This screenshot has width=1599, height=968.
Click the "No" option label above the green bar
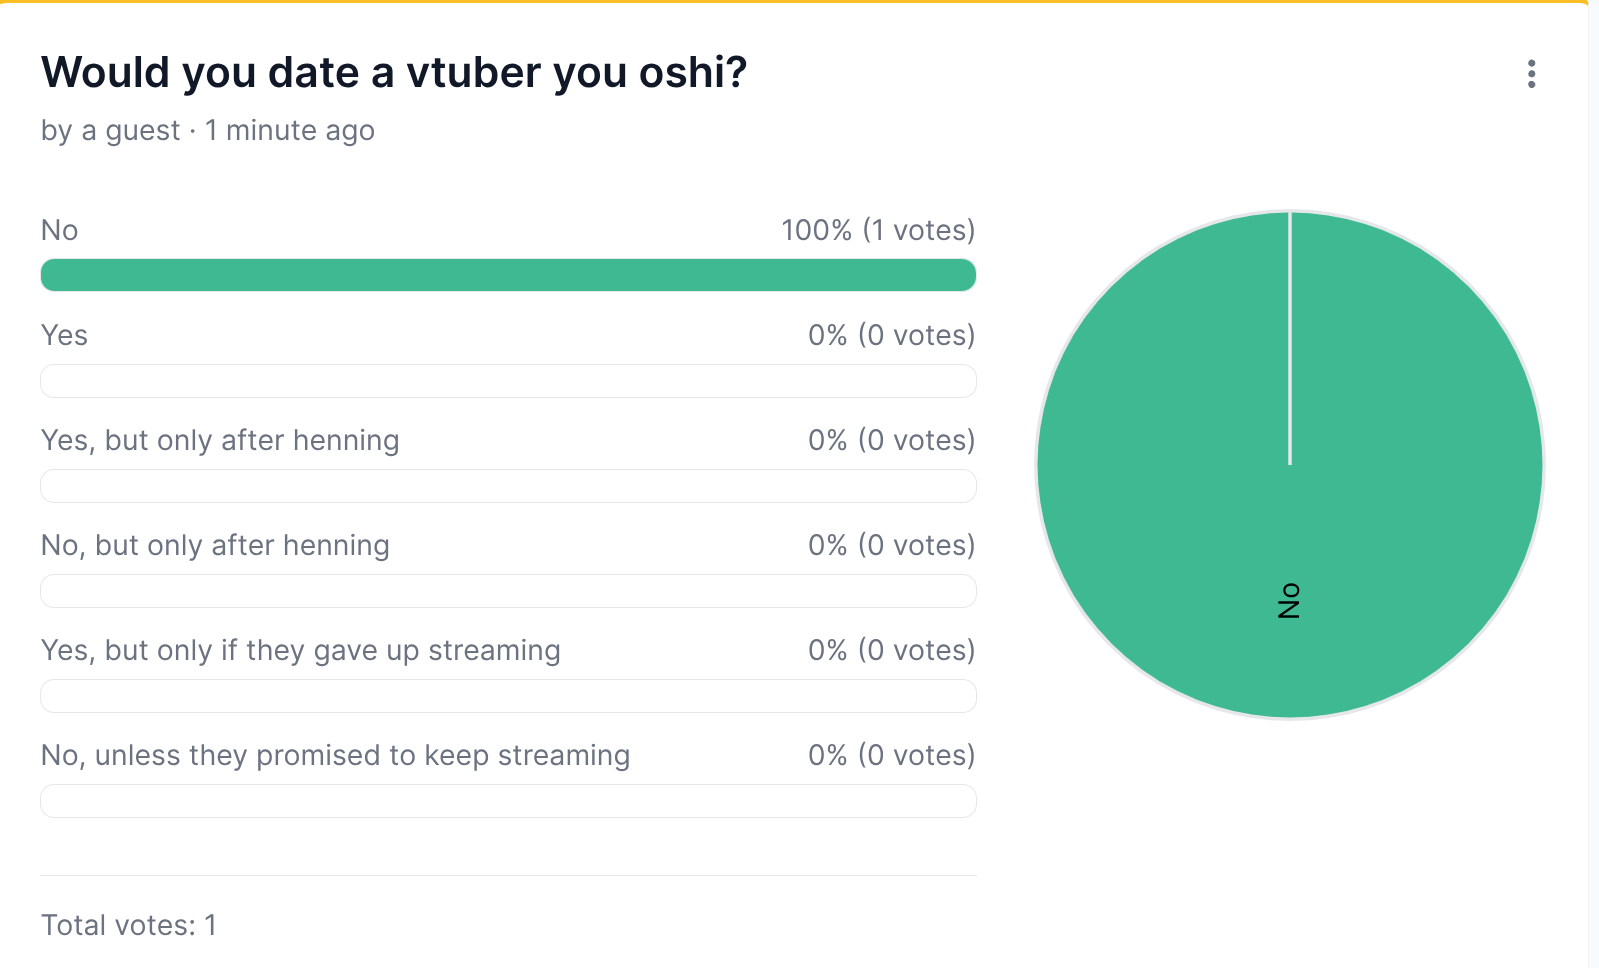60,230
